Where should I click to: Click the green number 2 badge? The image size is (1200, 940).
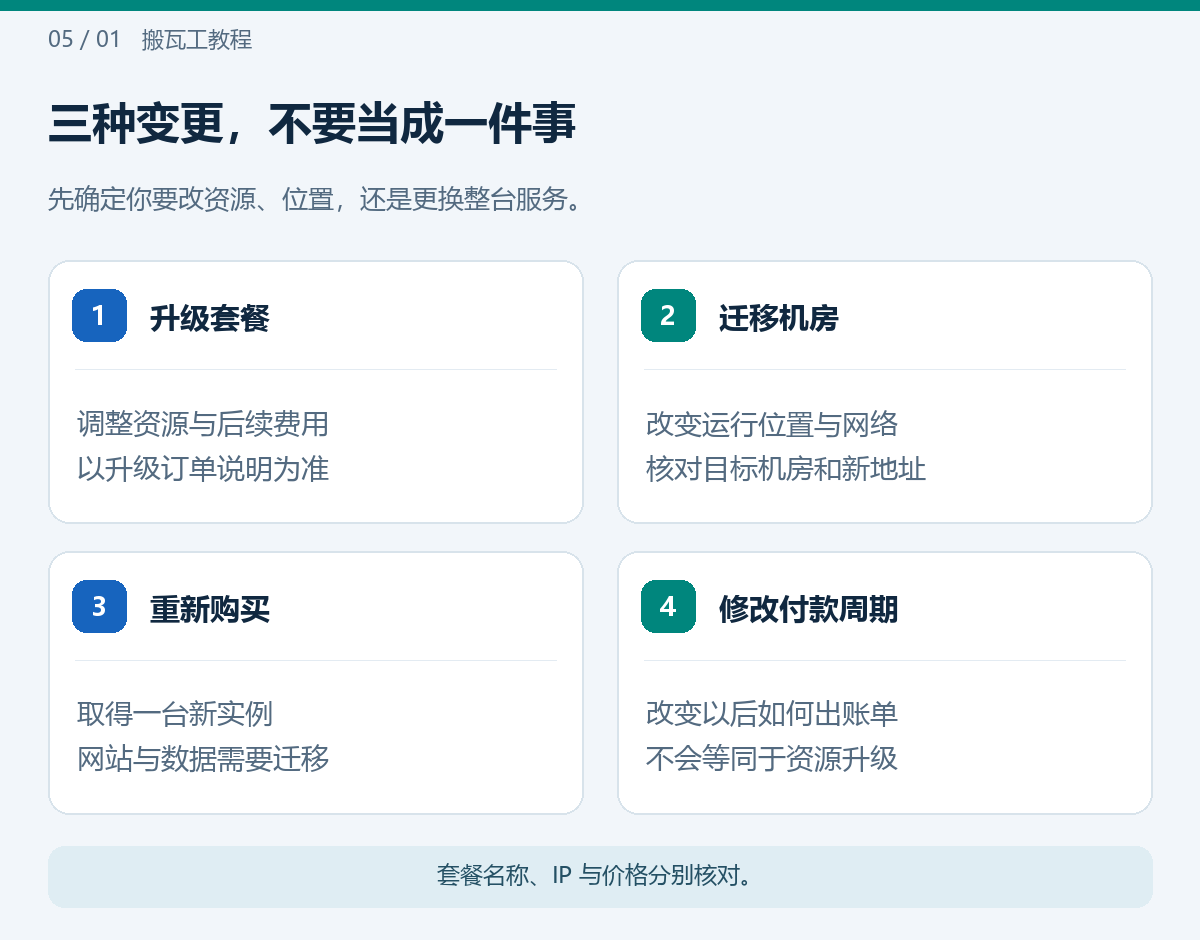(x=668, y=315)
